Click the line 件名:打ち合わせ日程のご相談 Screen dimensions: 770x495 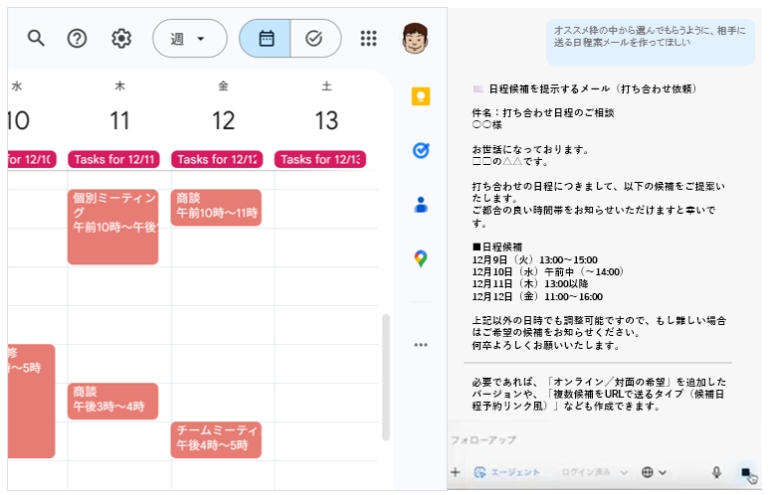click(x=543, y=113)
